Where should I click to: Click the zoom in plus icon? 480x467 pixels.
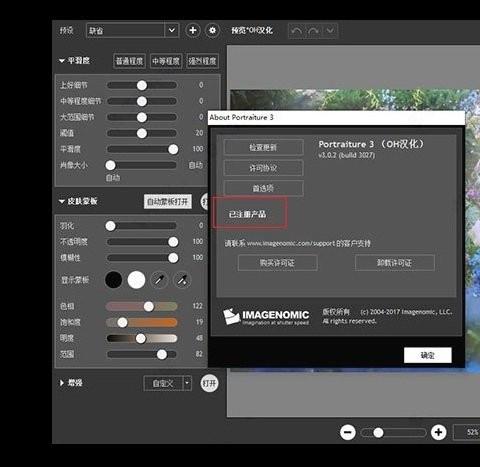pyautogui.click(x=439, y=433)
